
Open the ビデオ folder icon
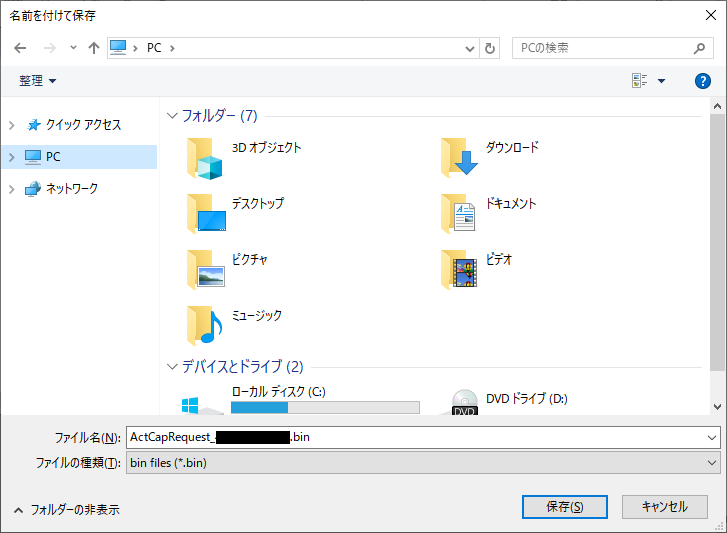tap(460, 270)
